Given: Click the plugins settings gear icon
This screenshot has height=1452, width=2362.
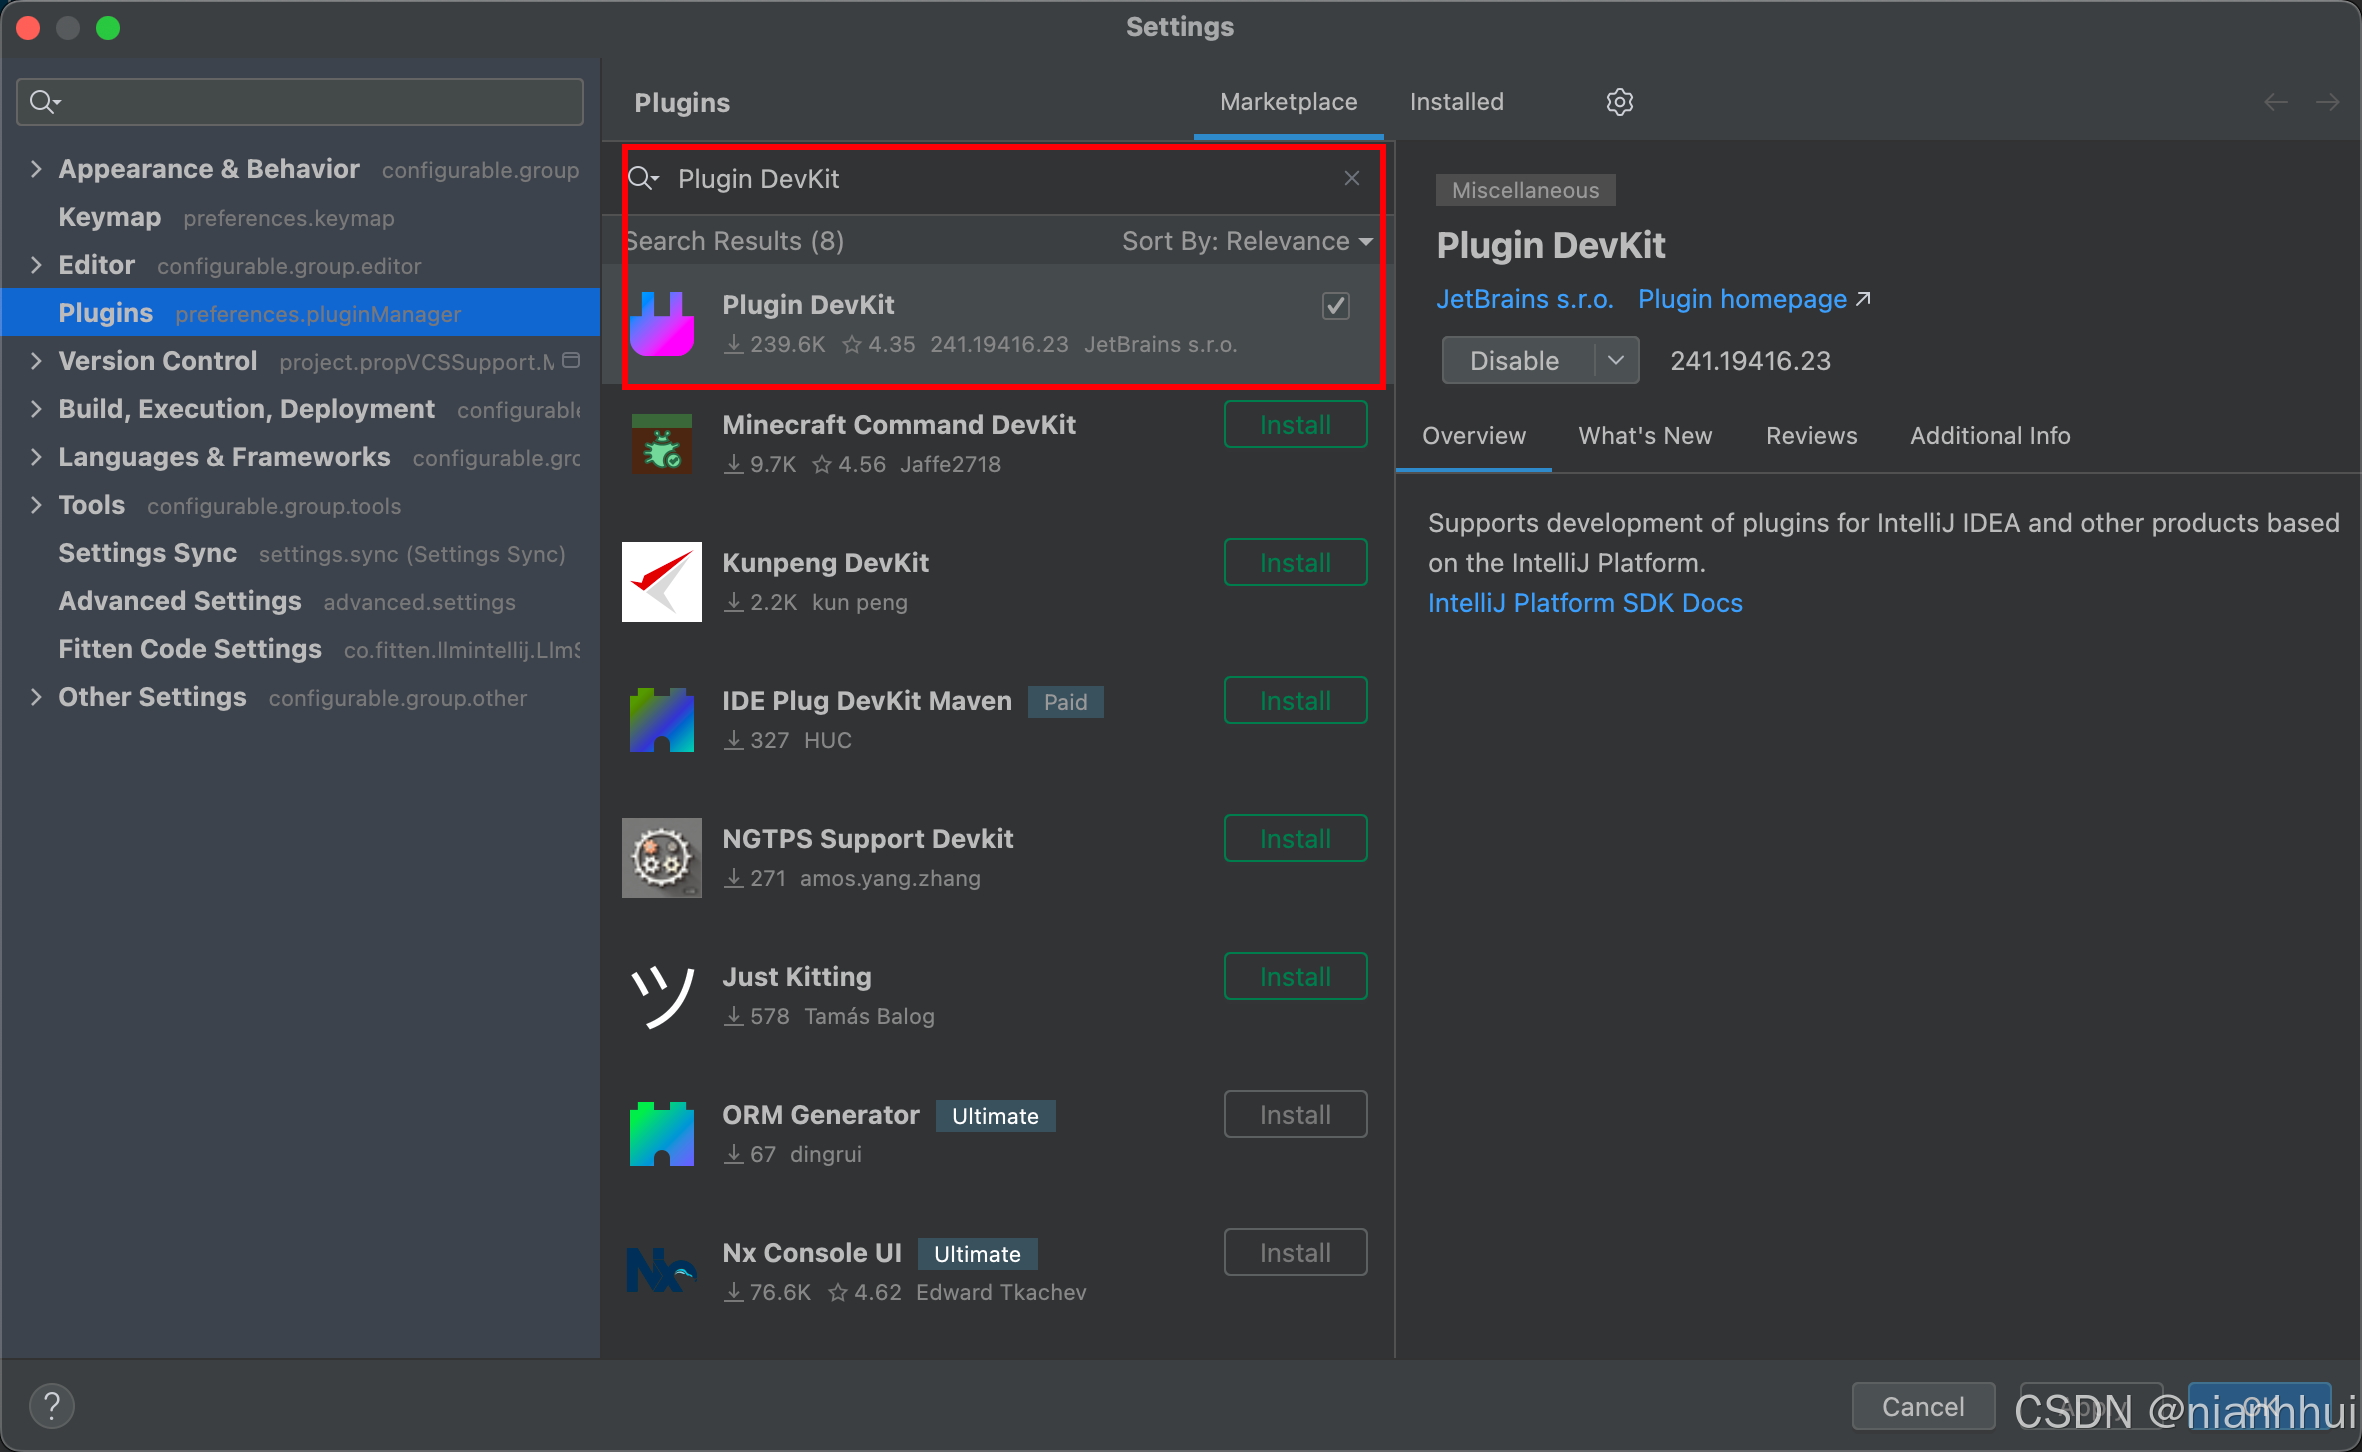Looking at the screenshot, I should pos(1619,102).
